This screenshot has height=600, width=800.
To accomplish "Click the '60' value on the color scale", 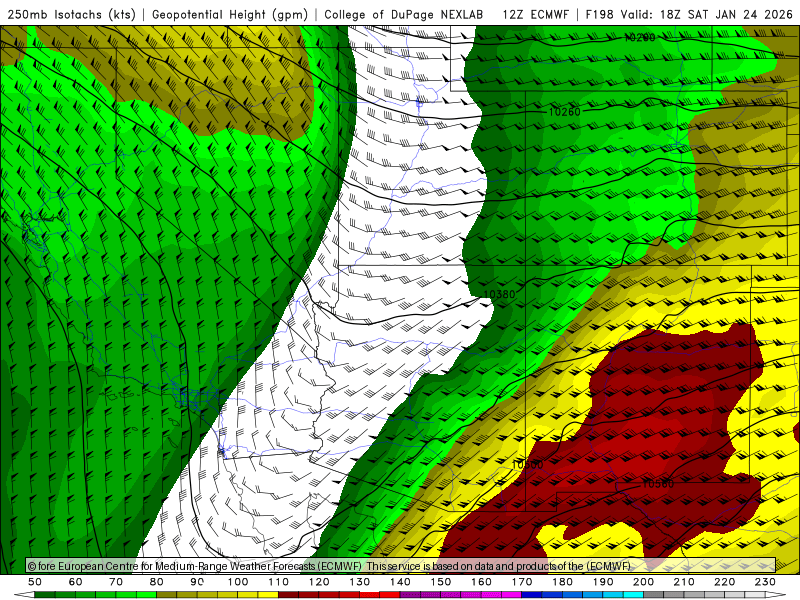I will (x=75, y=582).
